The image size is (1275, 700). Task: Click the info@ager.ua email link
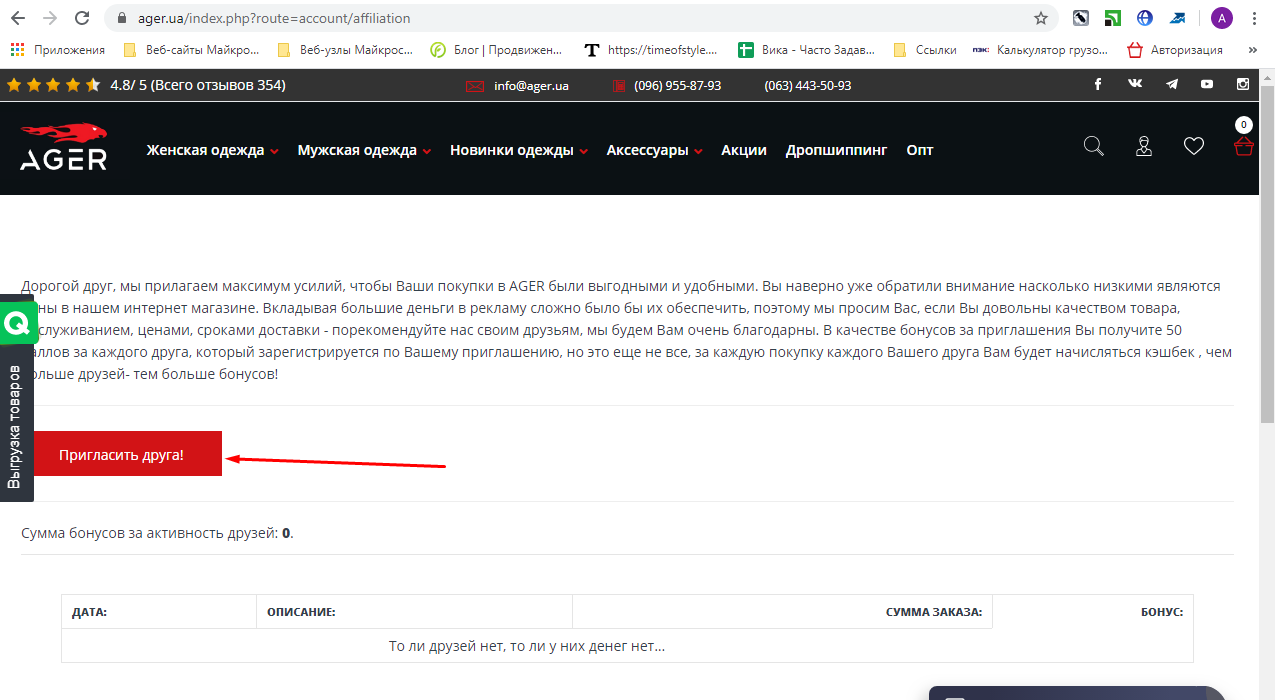click(x=531, y=86)
